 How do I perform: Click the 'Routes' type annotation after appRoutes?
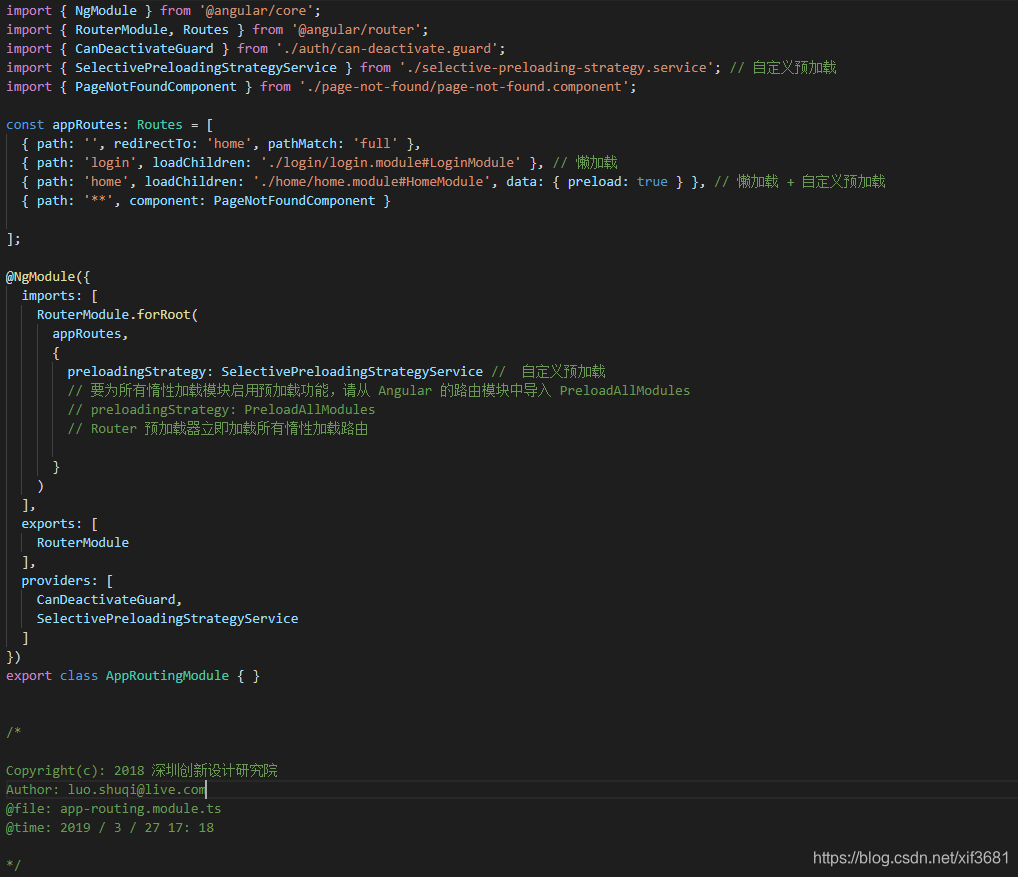tap(160, 125)
